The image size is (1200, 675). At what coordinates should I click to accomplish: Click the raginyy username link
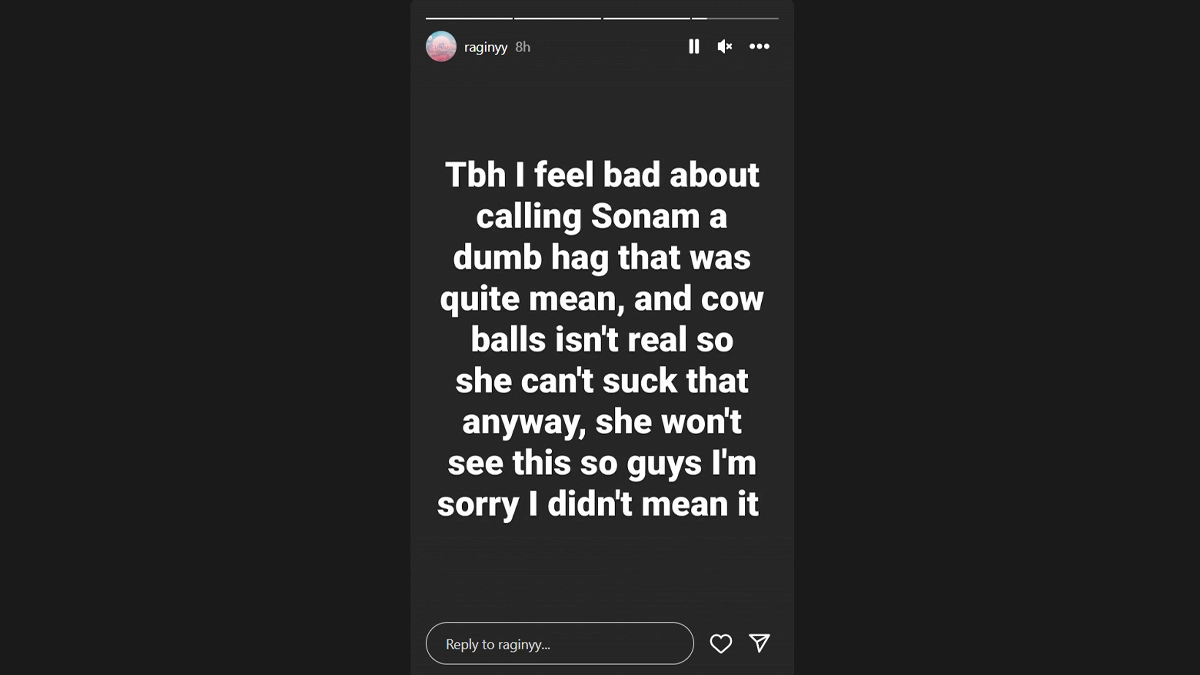486,47
